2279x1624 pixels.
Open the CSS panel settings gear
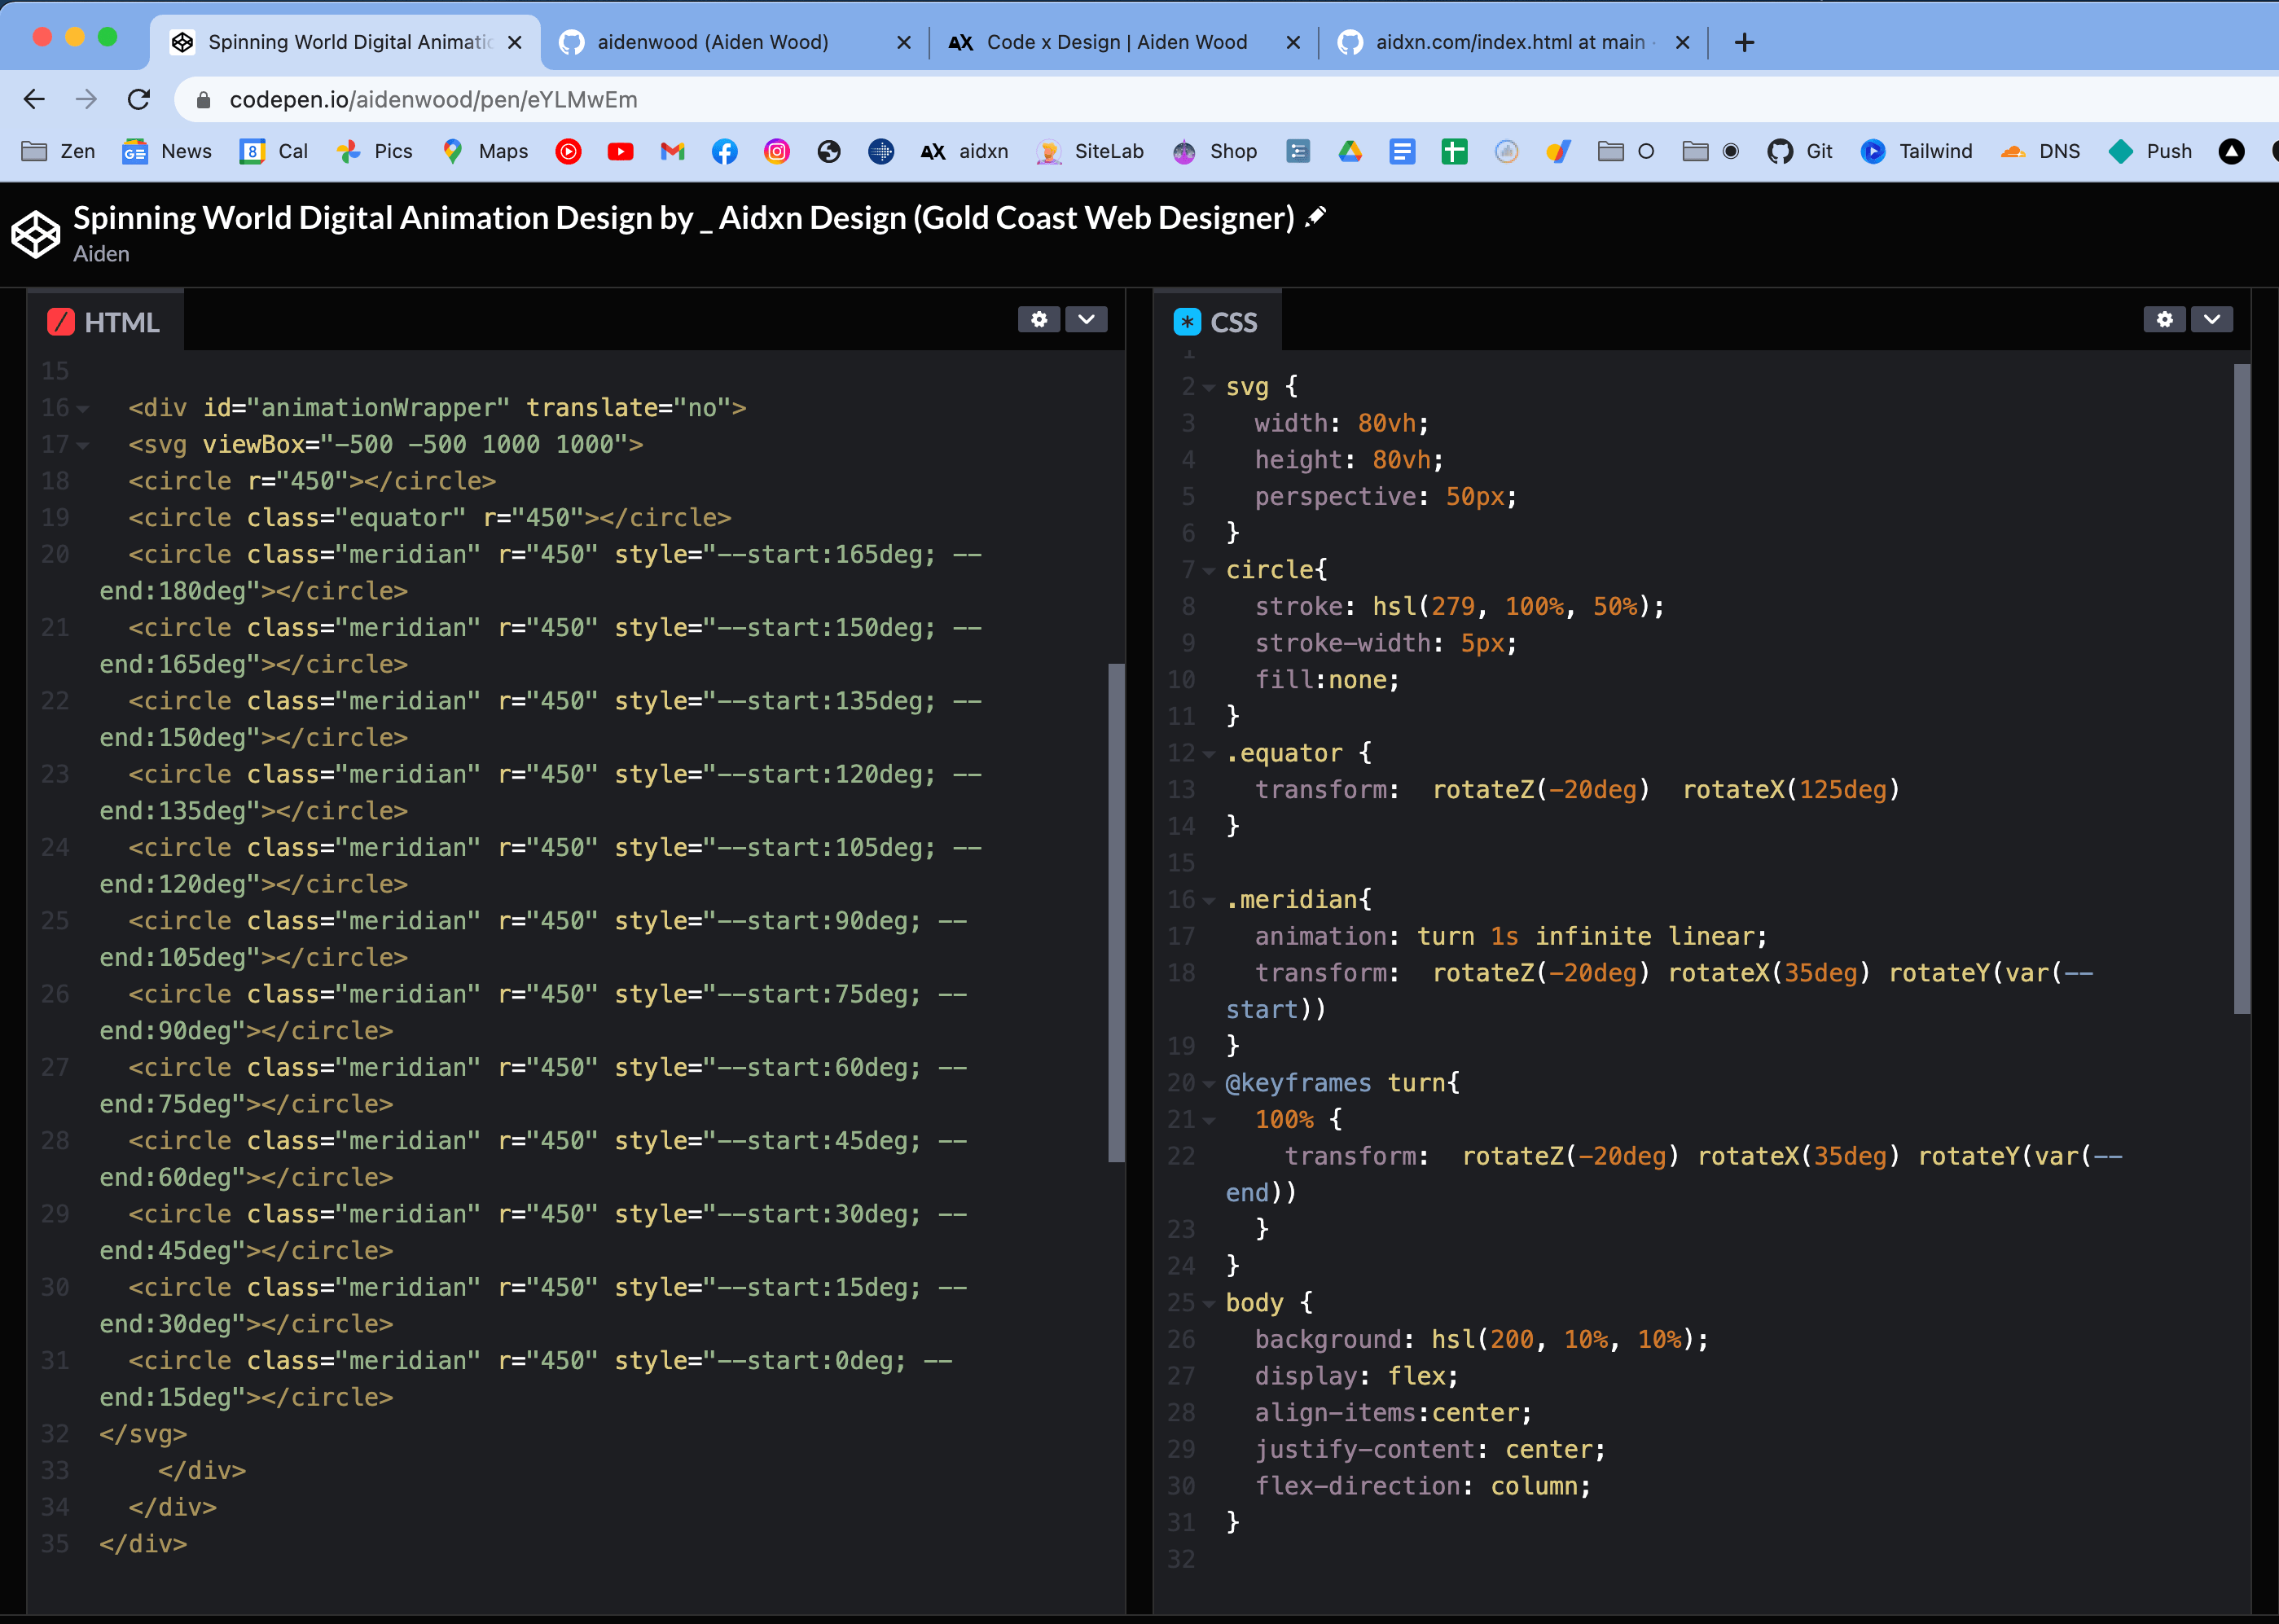coord(2164,320)
